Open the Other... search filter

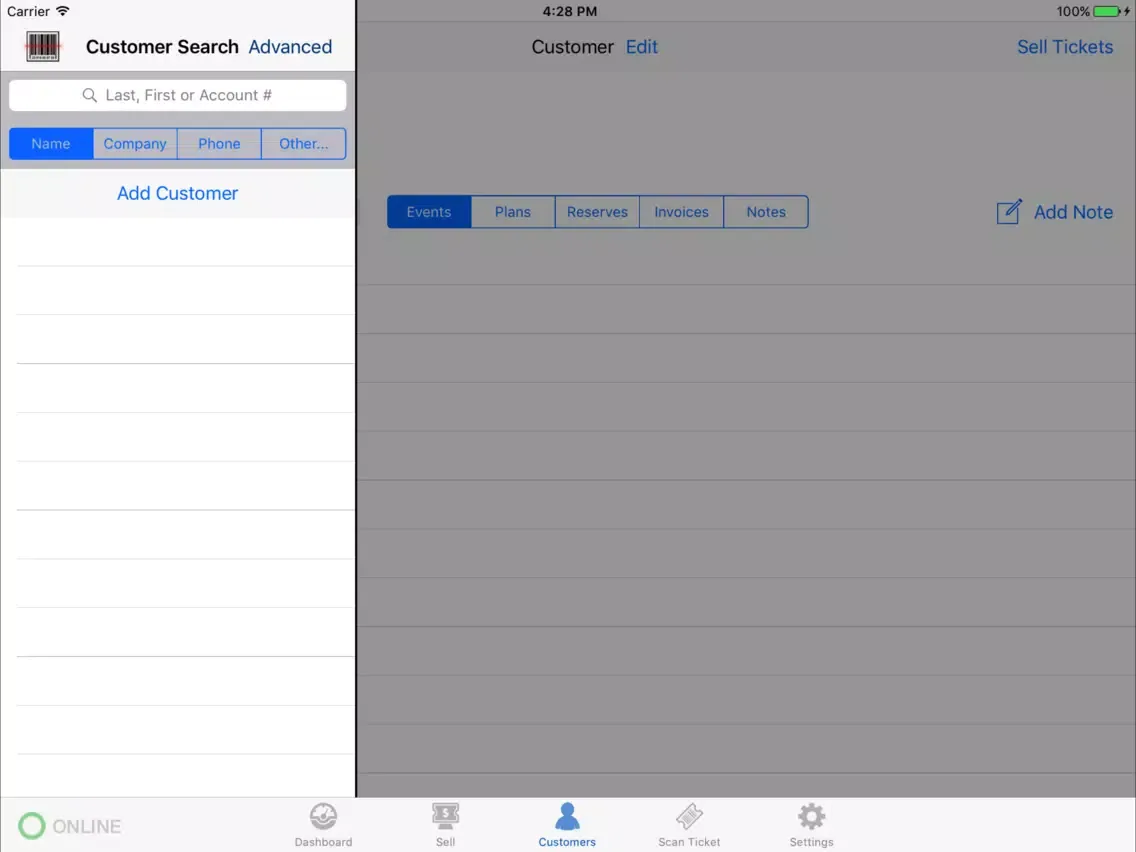[304, 143]
